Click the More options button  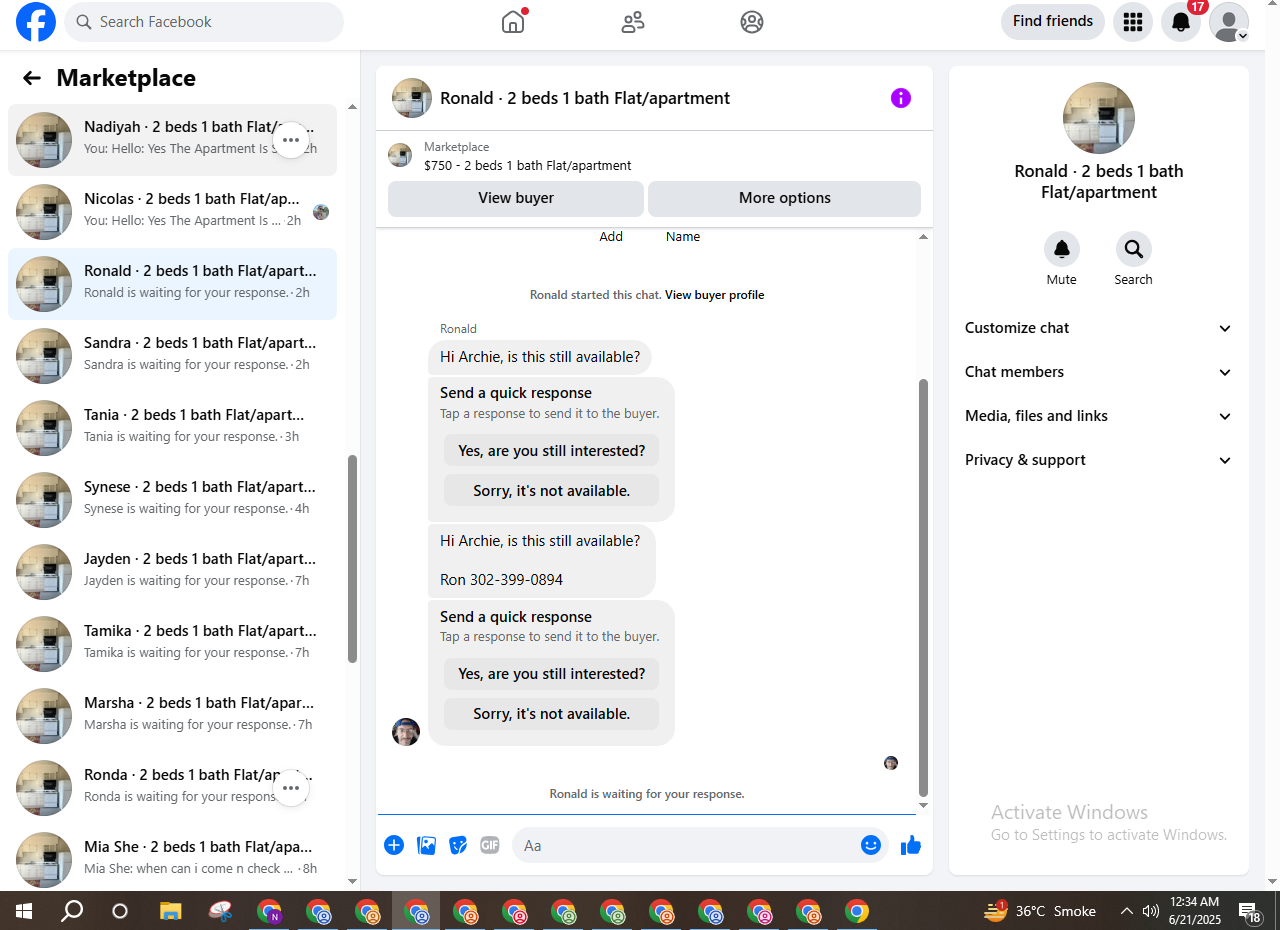point(785,198)
